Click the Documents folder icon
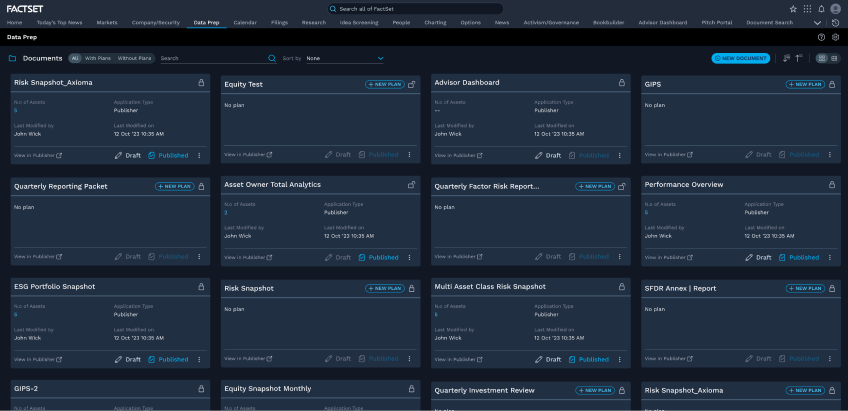Viewport: 848px width, 411px height. (x=12, y=58)
